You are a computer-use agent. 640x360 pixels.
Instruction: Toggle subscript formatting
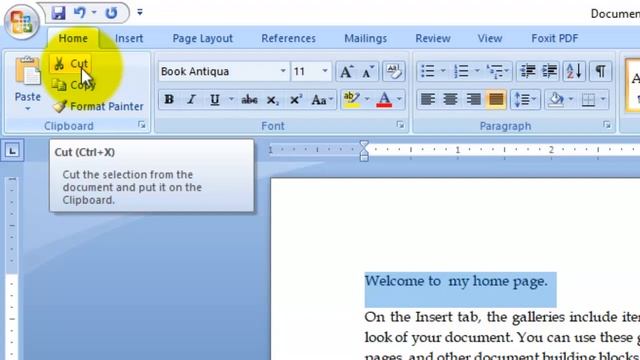(272, 100)
